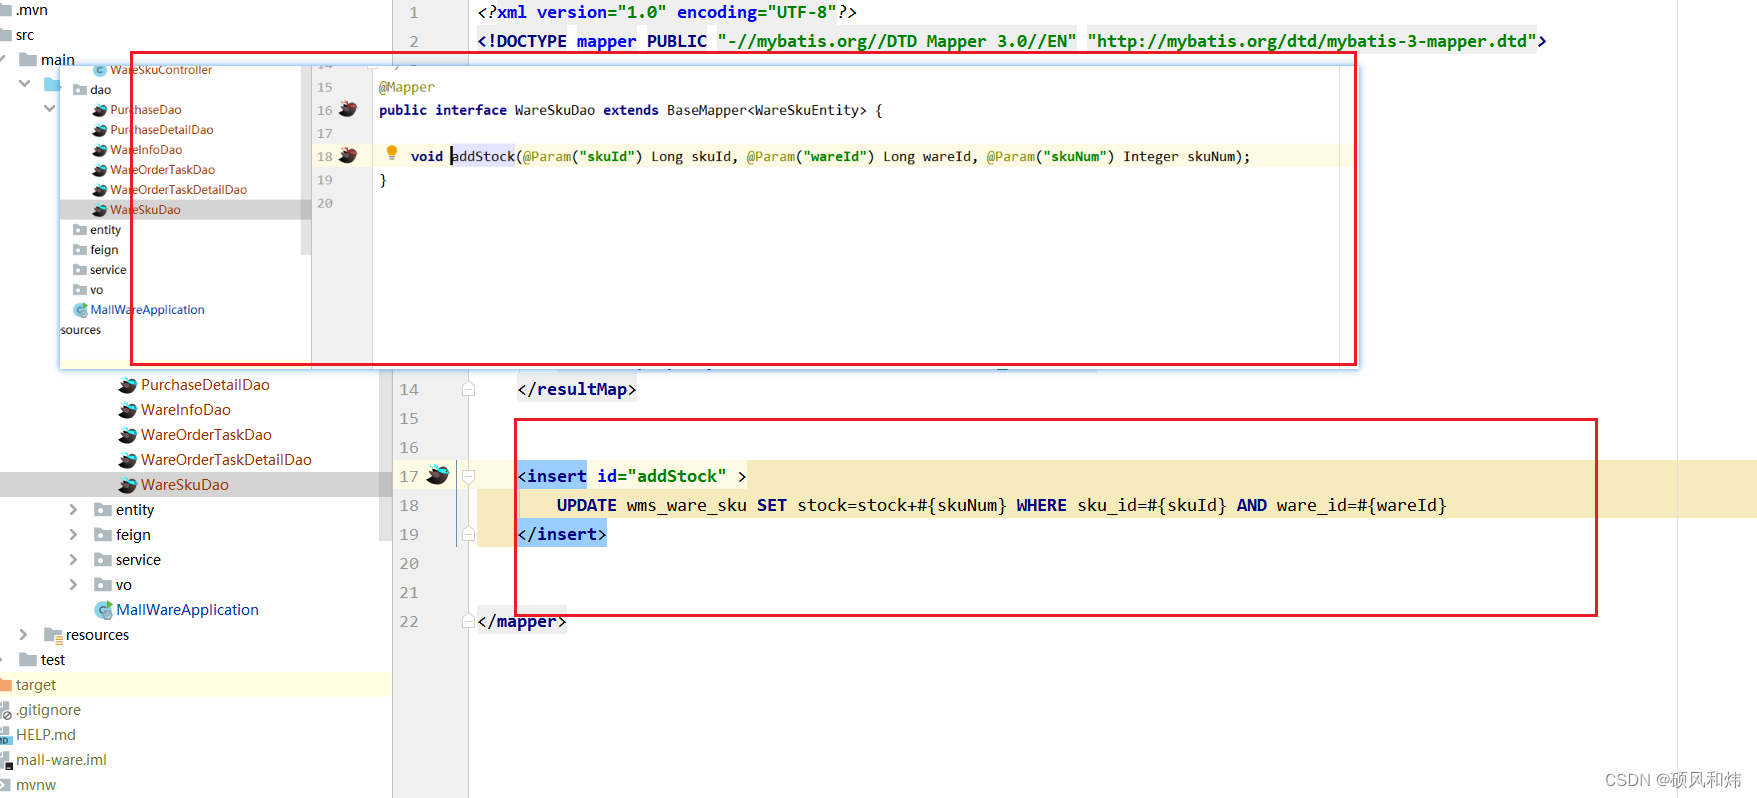Expand the entity folder in lower tree
The image size is (1757, 798).
(73, 510)
